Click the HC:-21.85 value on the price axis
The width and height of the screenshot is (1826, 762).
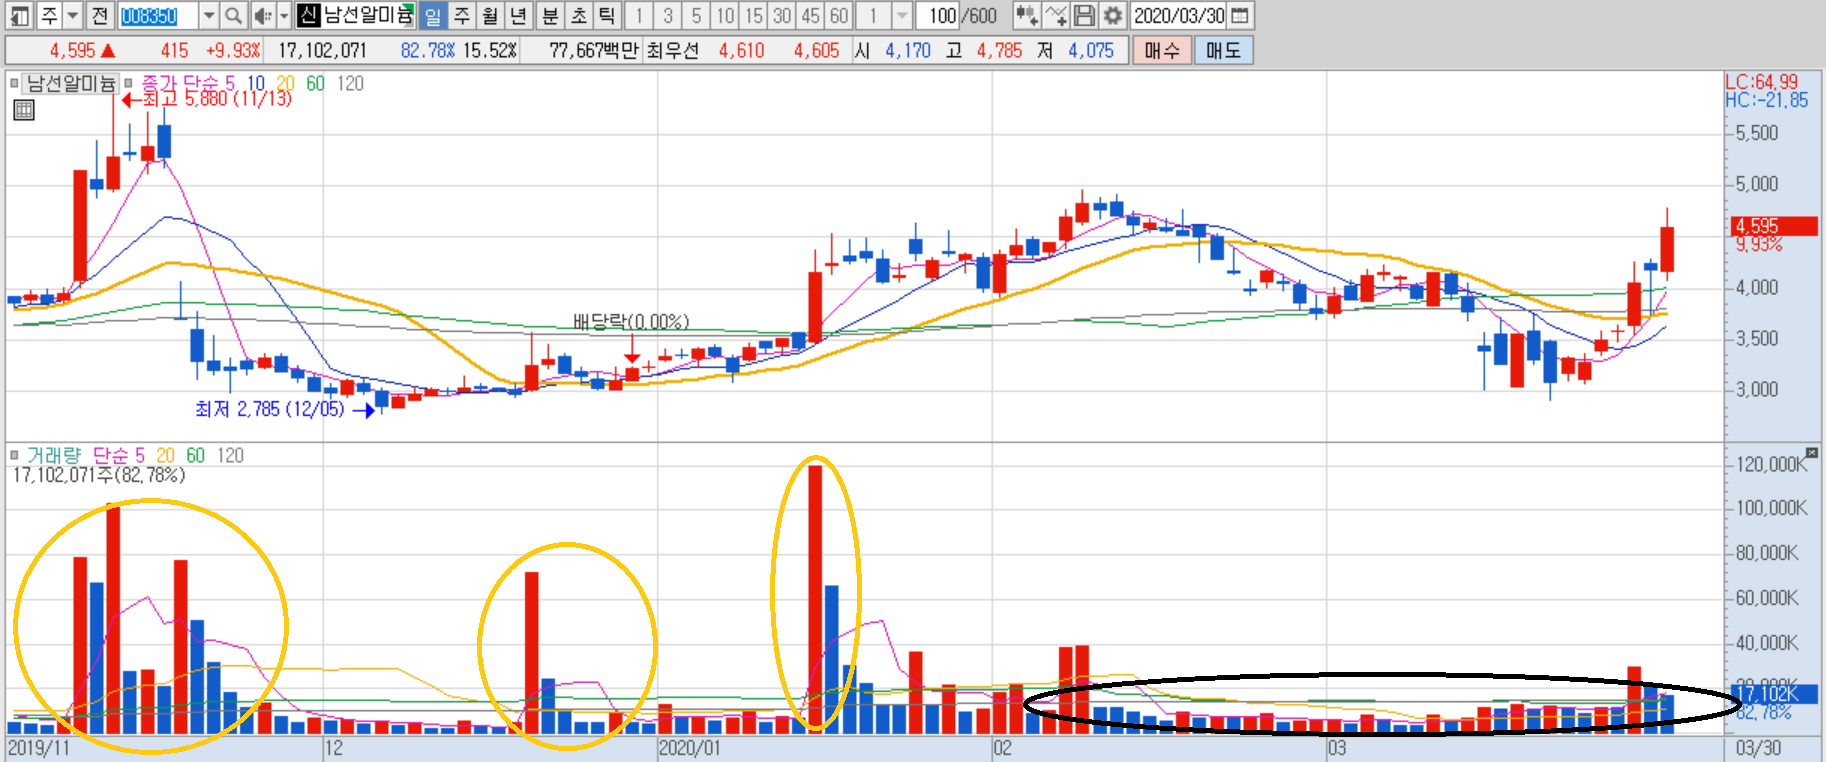pyautogui.click(x=1766, y=100)
